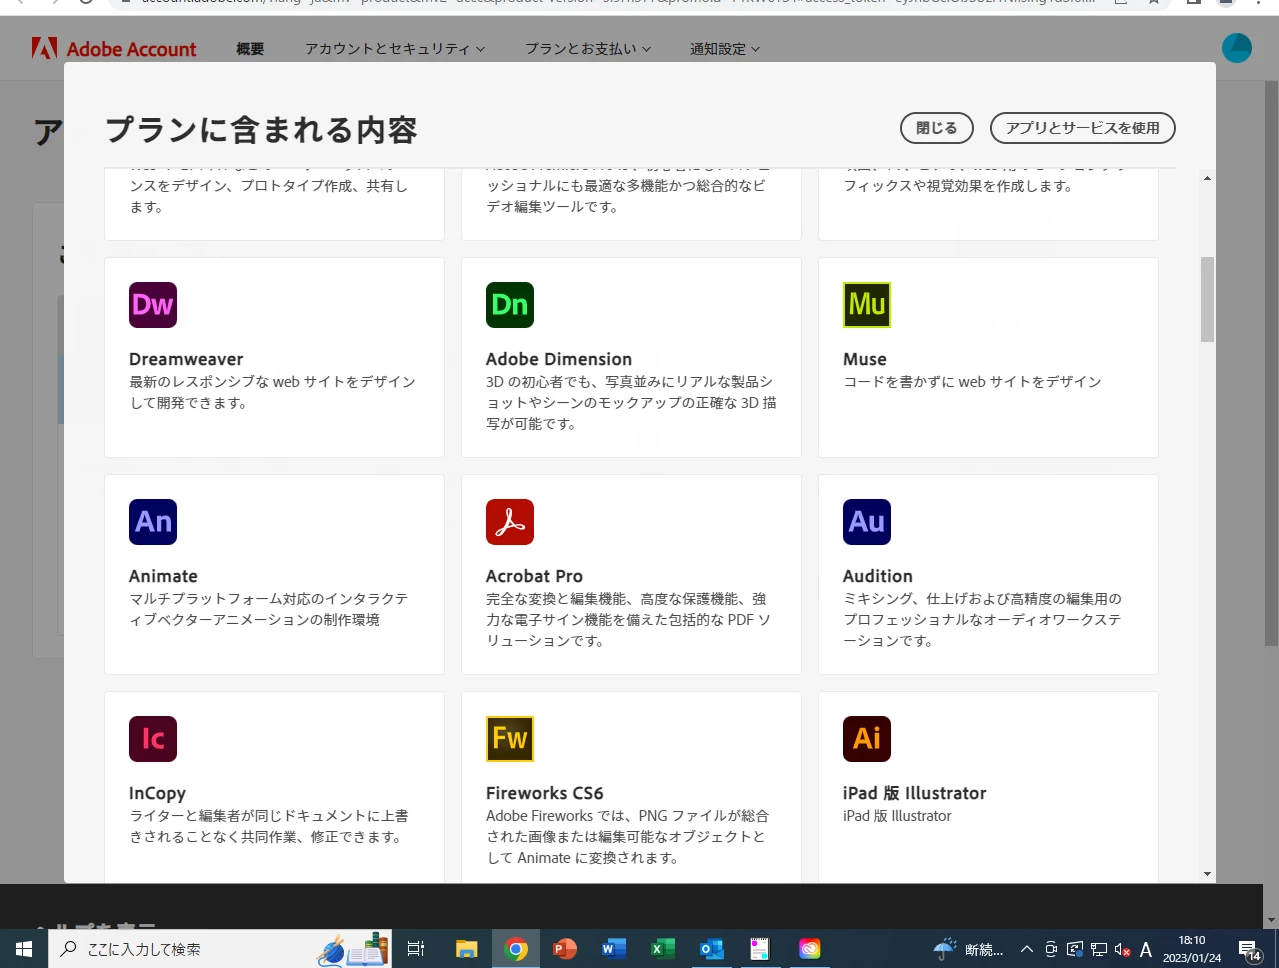Click the Fireworks Fw app icon

[510, 739]
